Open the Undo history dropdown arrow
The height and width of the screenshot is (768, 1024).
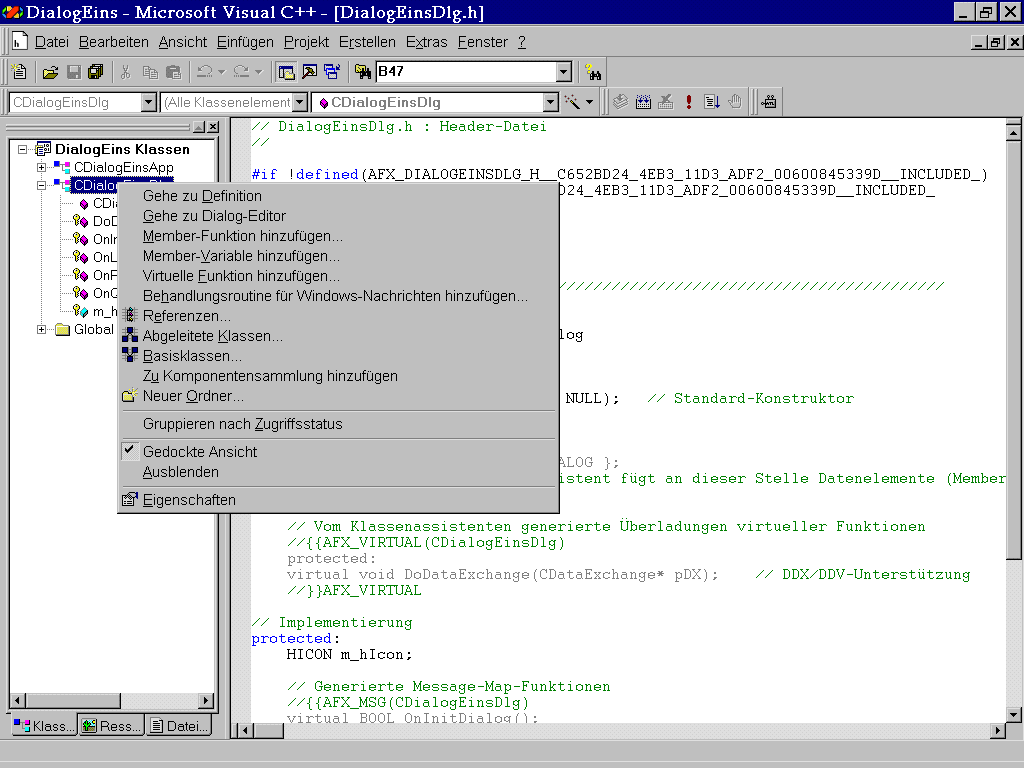pos(221,72)
